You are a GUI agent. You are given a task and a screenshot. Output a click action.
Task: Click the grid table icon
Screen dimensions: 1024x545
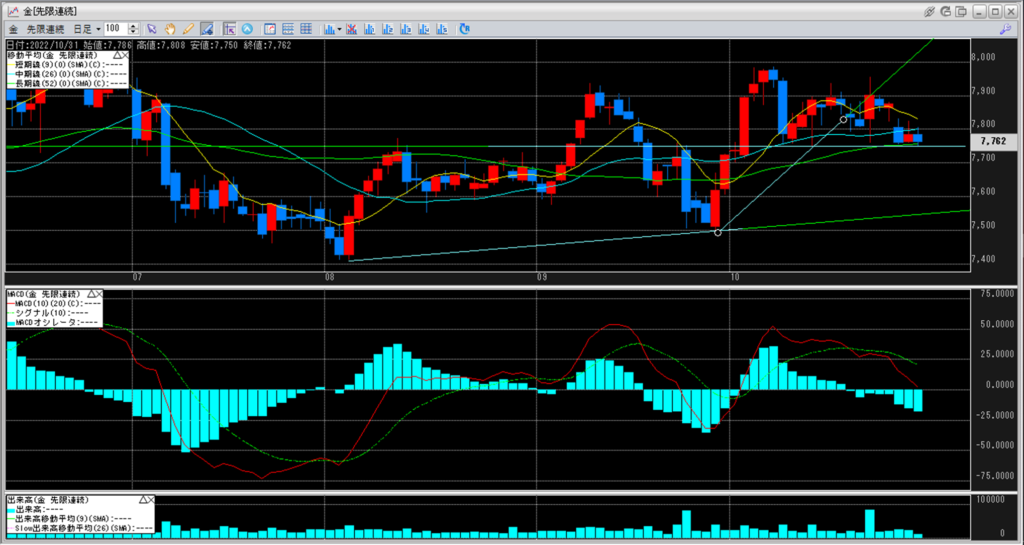tap(306, 29)
